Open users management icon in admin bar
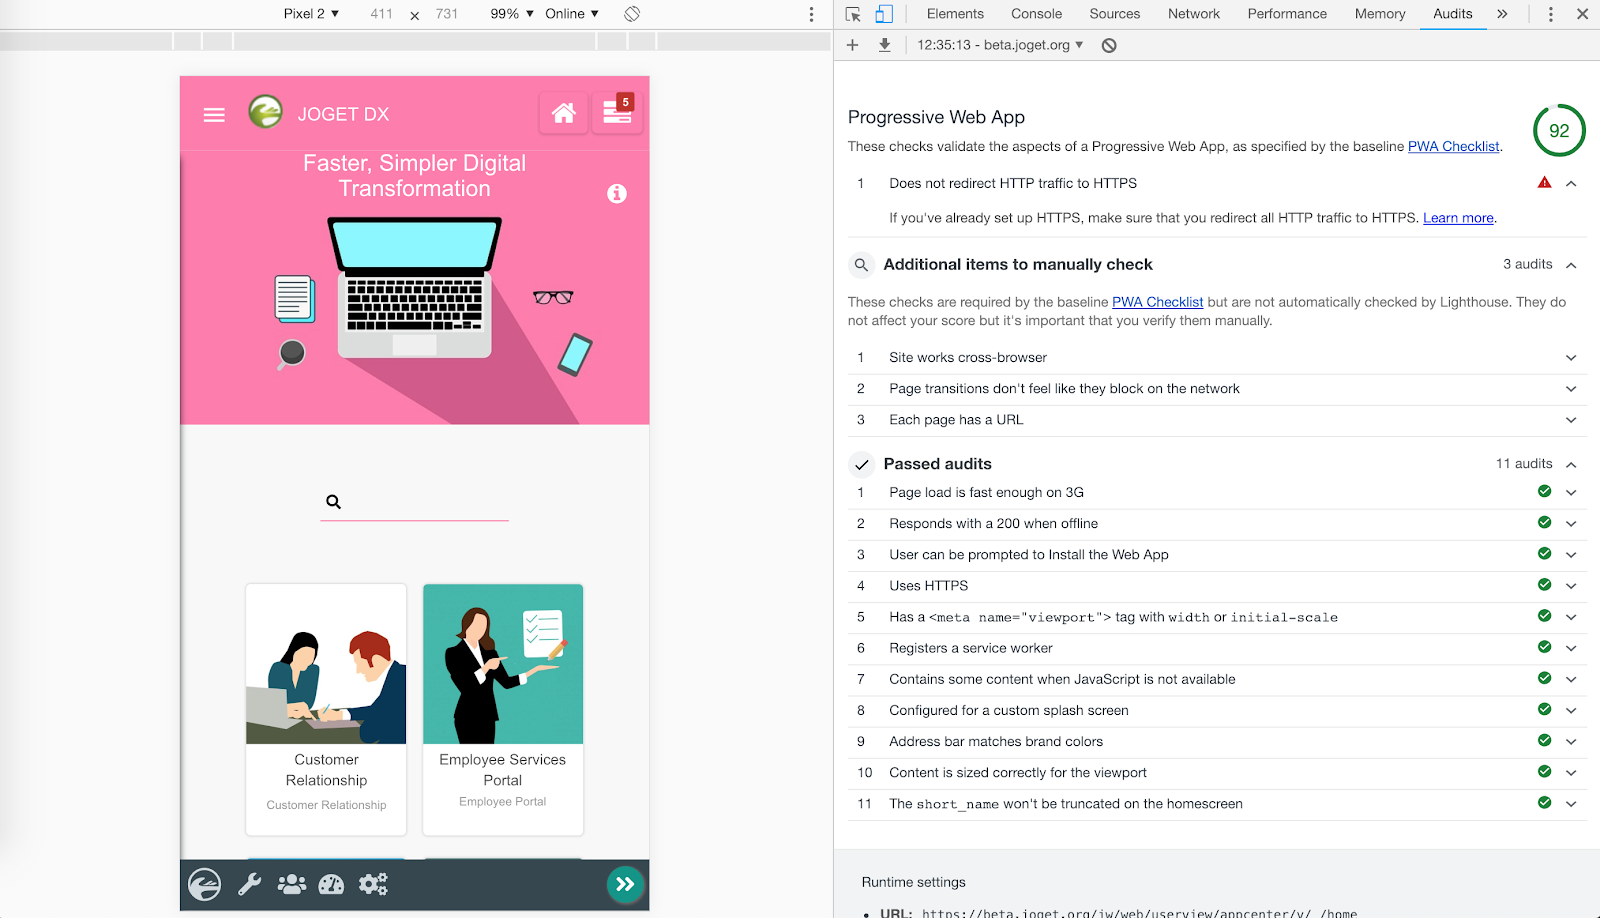This screenshot has height=918, width=1600. coord(292,884)
